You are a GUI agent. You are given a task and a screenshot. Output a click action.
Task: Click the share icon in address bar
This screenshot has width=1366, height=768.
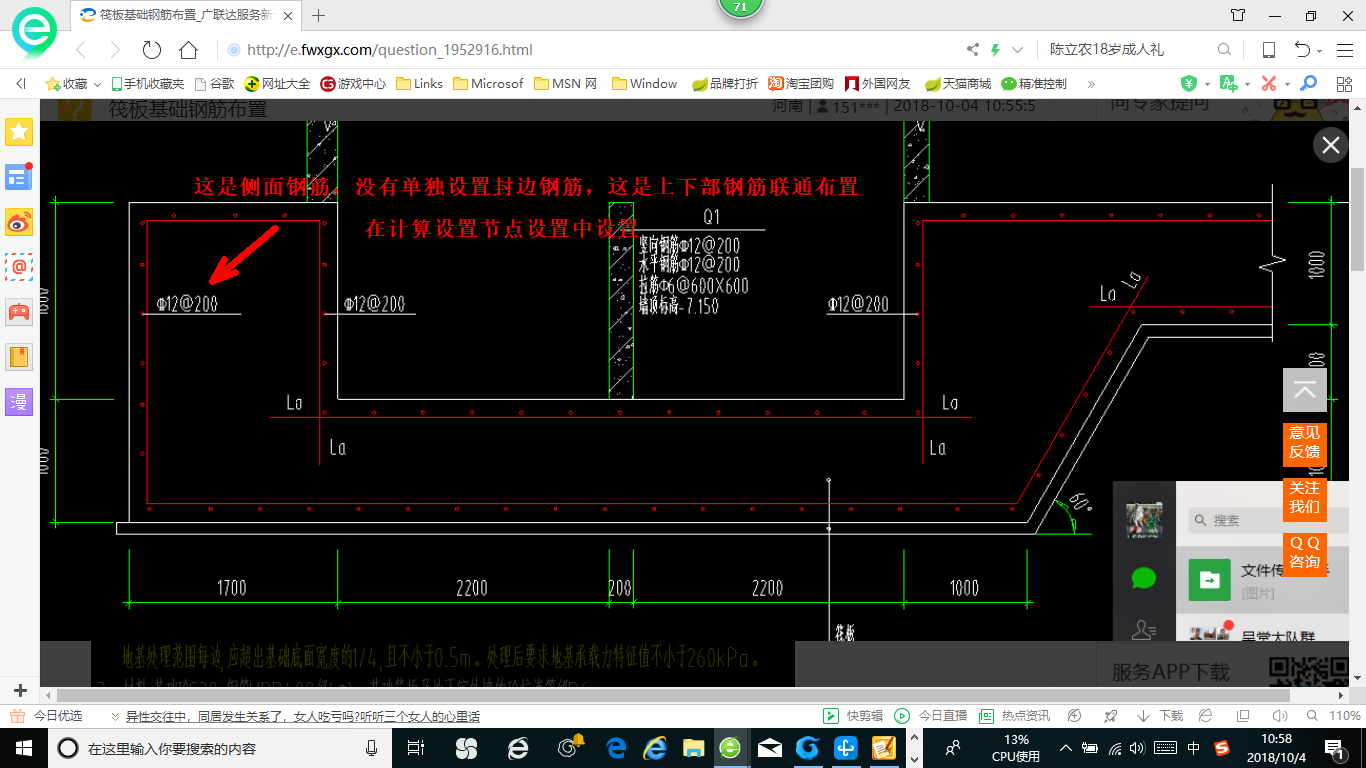click(x=973, y=50)
